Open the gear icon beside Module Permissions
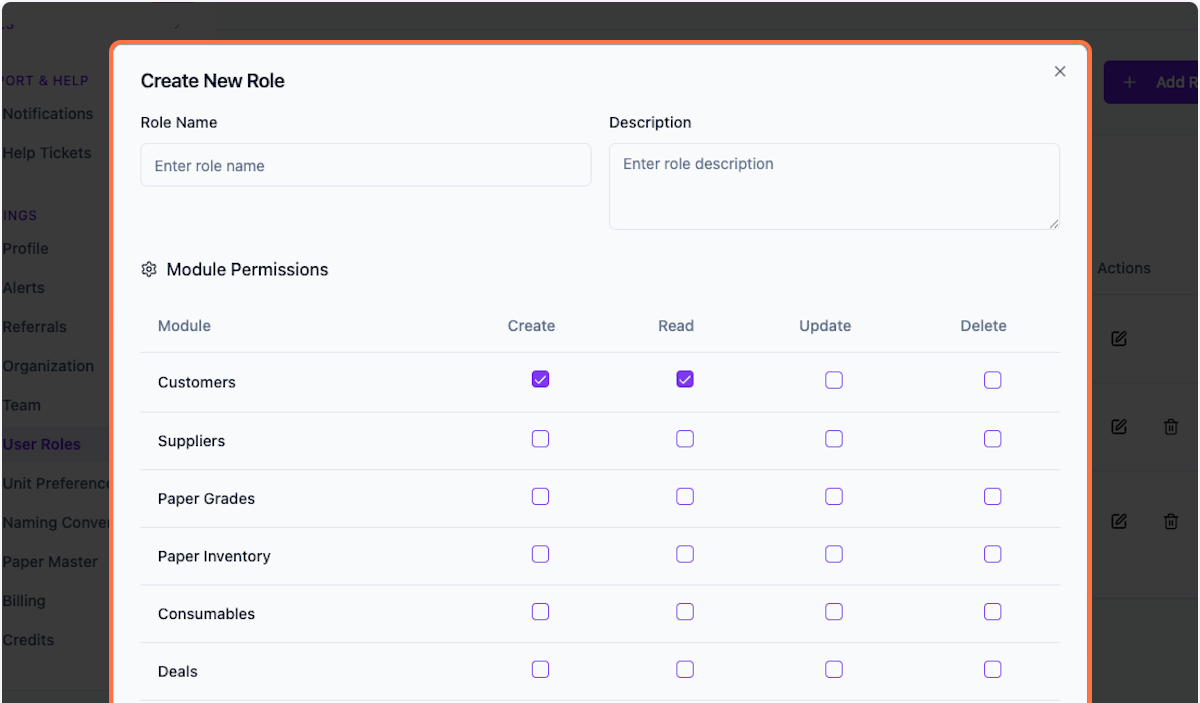The height and width of the screenshot is (703, 1200). [x=148, y=269]
